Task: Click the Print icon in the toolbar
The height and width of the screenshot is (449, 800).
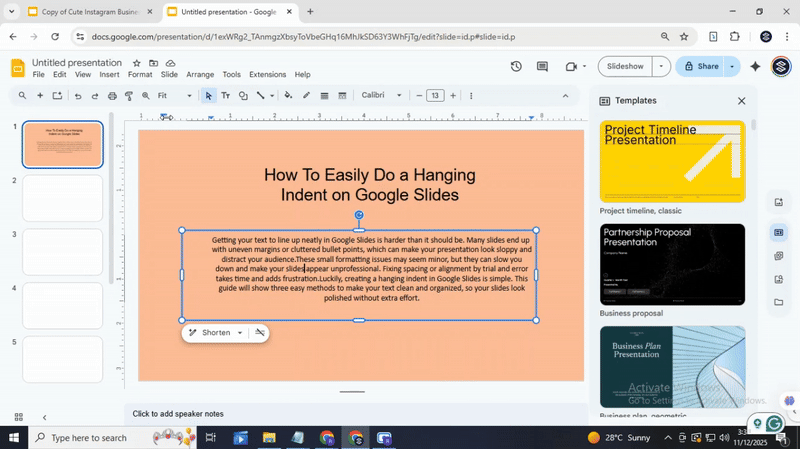Action: click(112, 96)
